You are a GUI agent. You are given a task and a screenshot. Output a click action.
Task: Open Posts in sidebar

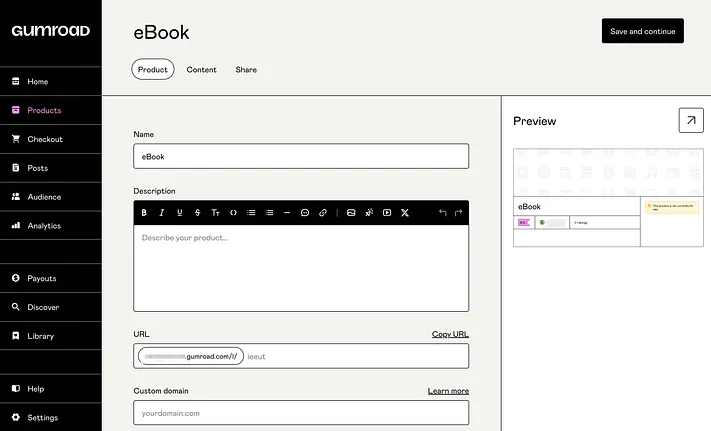(x=51, y=168)
